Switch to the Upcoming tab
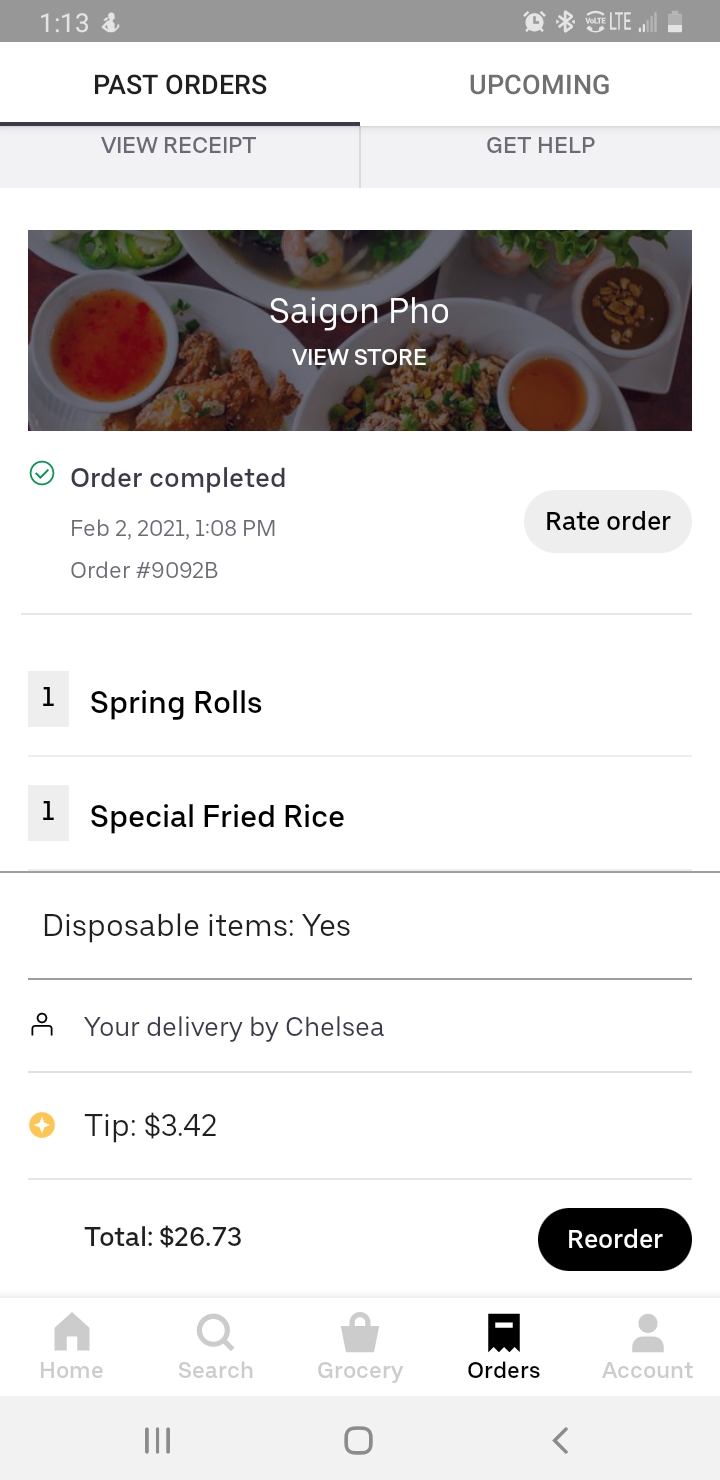This screenshot has width=720, height=1480. pos(539,85)
